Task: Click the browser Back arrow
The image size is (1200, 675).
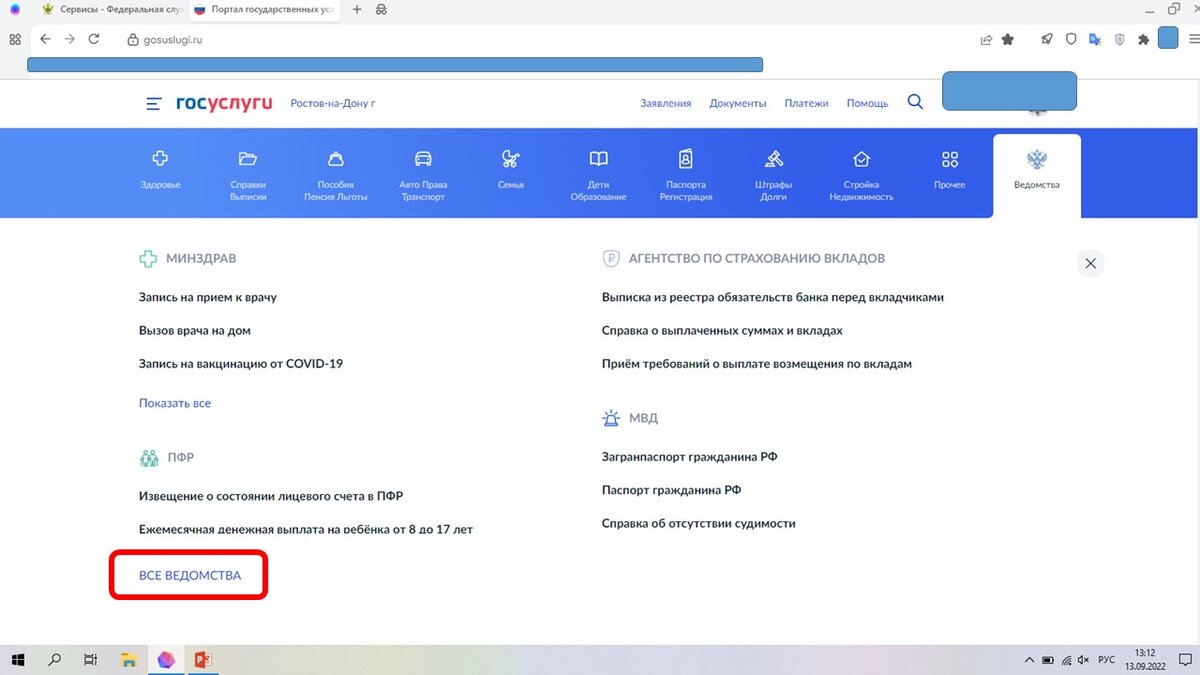Action: click(x=45, y=39)
